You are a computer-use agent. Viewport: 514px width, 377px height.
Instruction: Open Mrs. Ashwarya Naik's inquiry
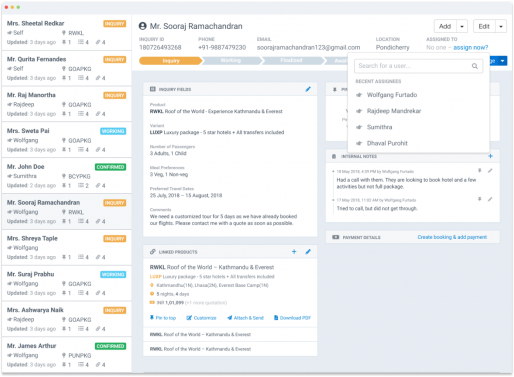(67, 319)
